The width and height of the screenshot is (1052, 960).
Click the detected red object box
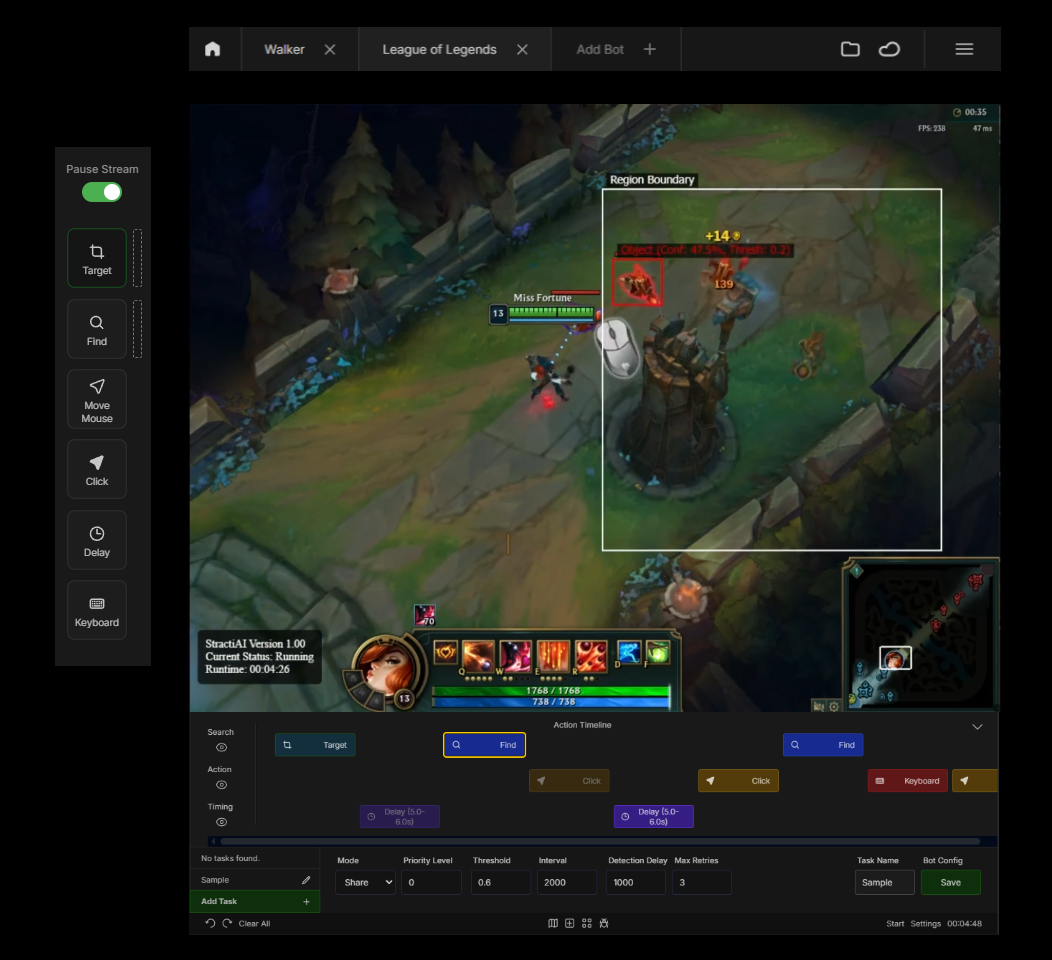pos(637,282)
